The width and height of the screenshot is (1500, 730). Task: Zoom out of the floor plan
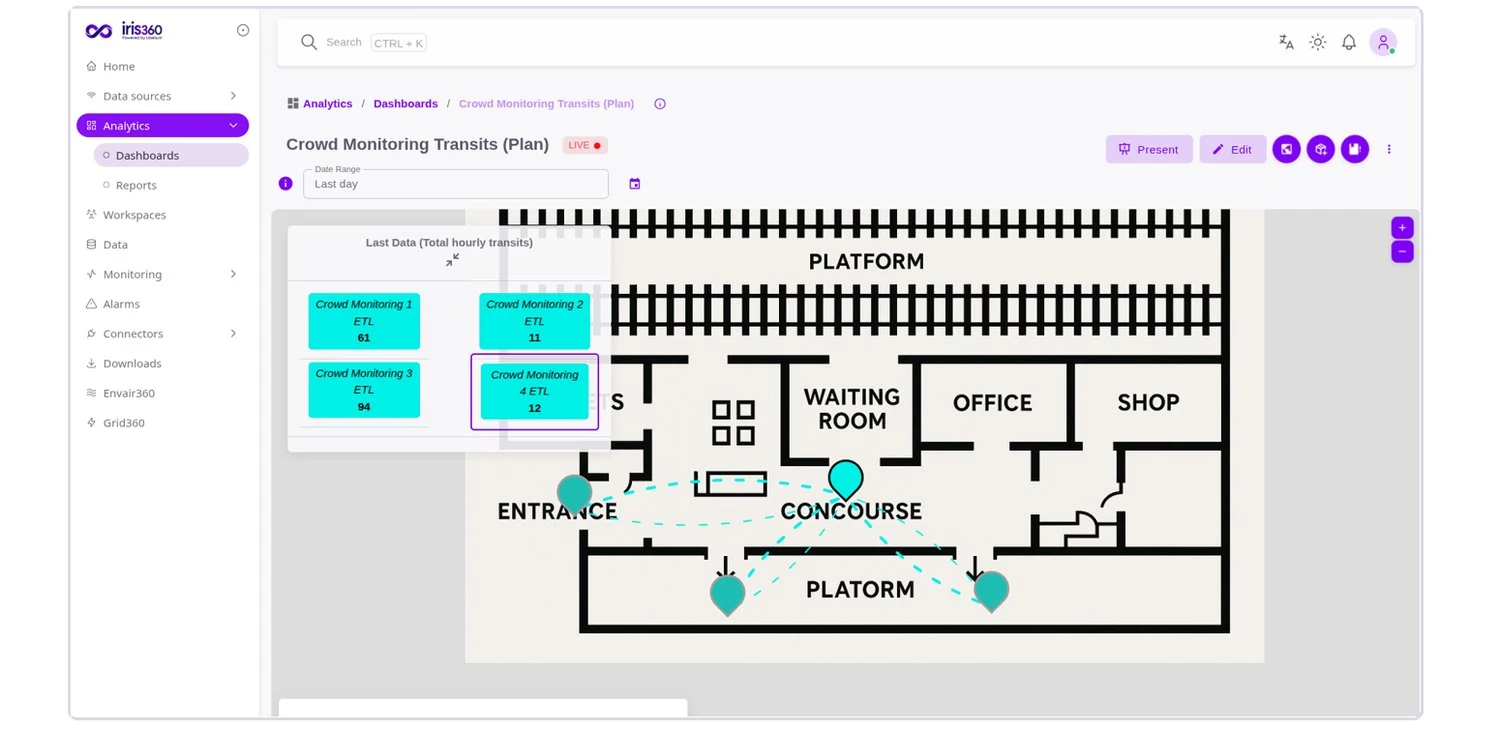1402,251
